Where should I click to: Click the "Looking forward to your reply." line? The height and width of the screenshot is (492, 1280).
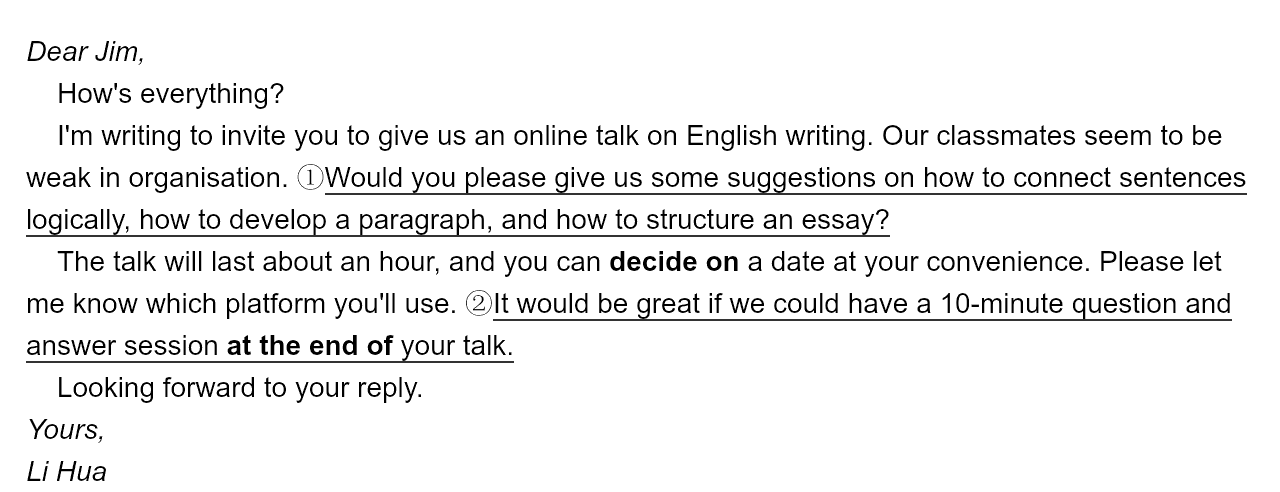240,388
